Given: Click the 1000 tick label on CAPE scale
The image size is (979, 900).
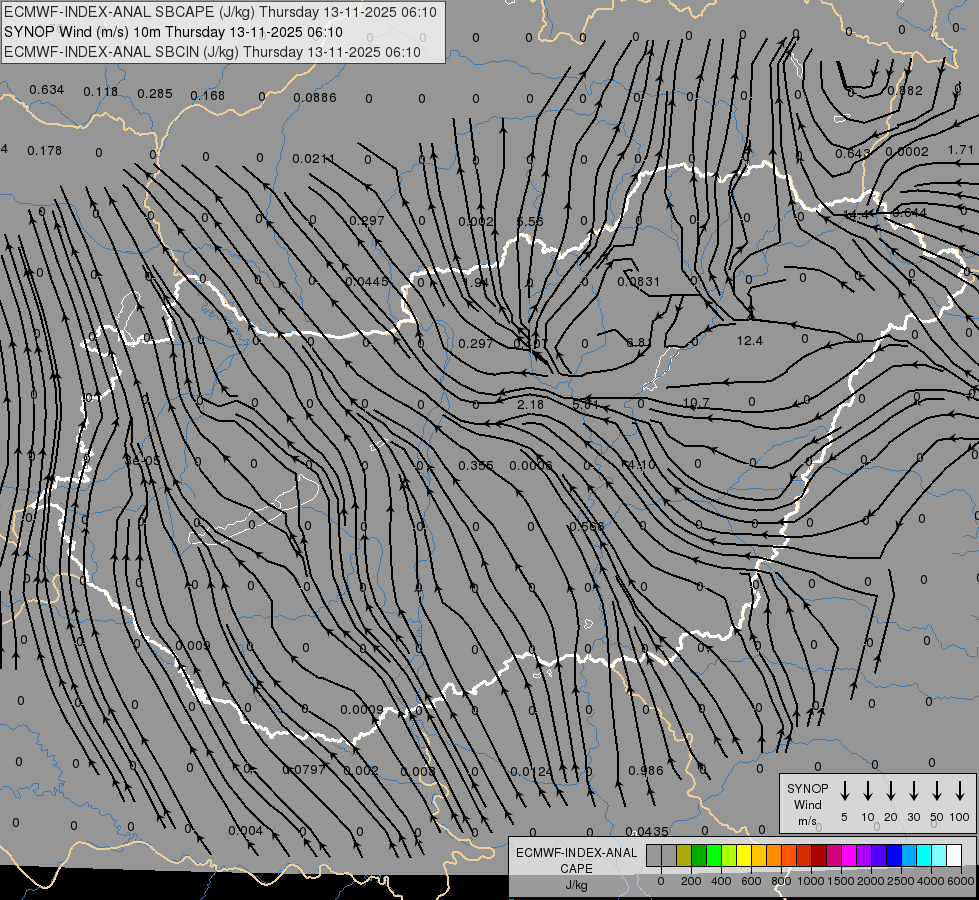Looking at the screenshot, I should tap(810, 881).
